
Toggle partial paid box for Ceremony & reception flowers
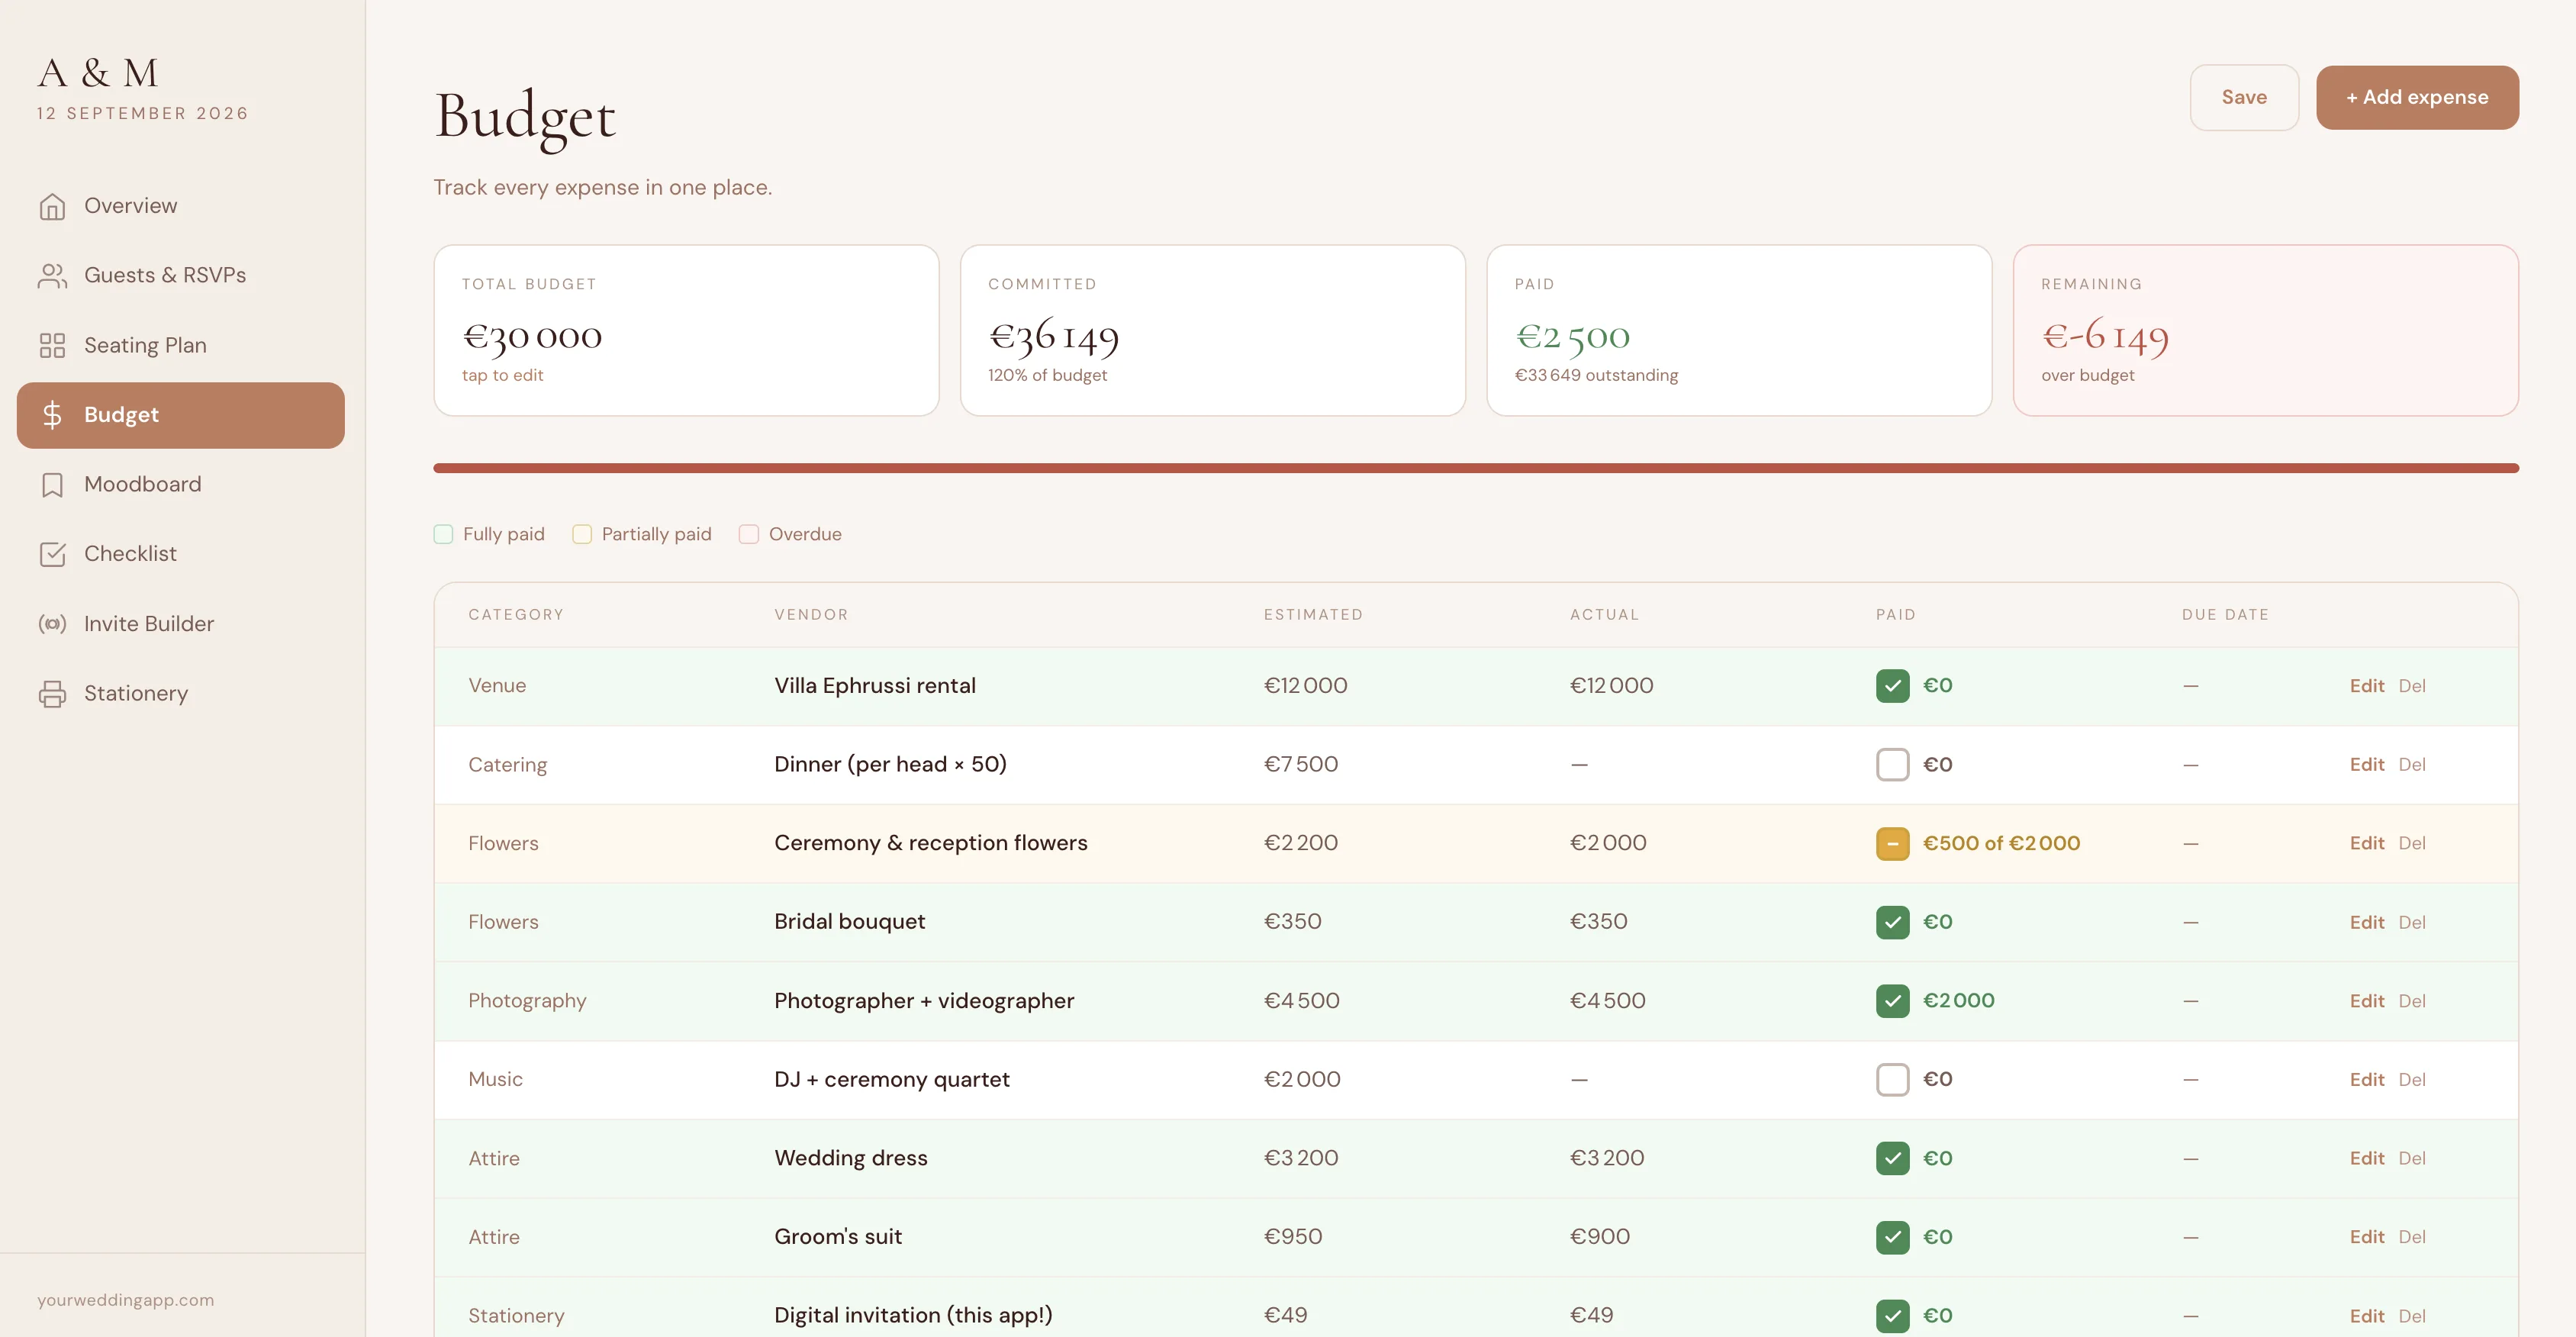(x=1892, y=844)
